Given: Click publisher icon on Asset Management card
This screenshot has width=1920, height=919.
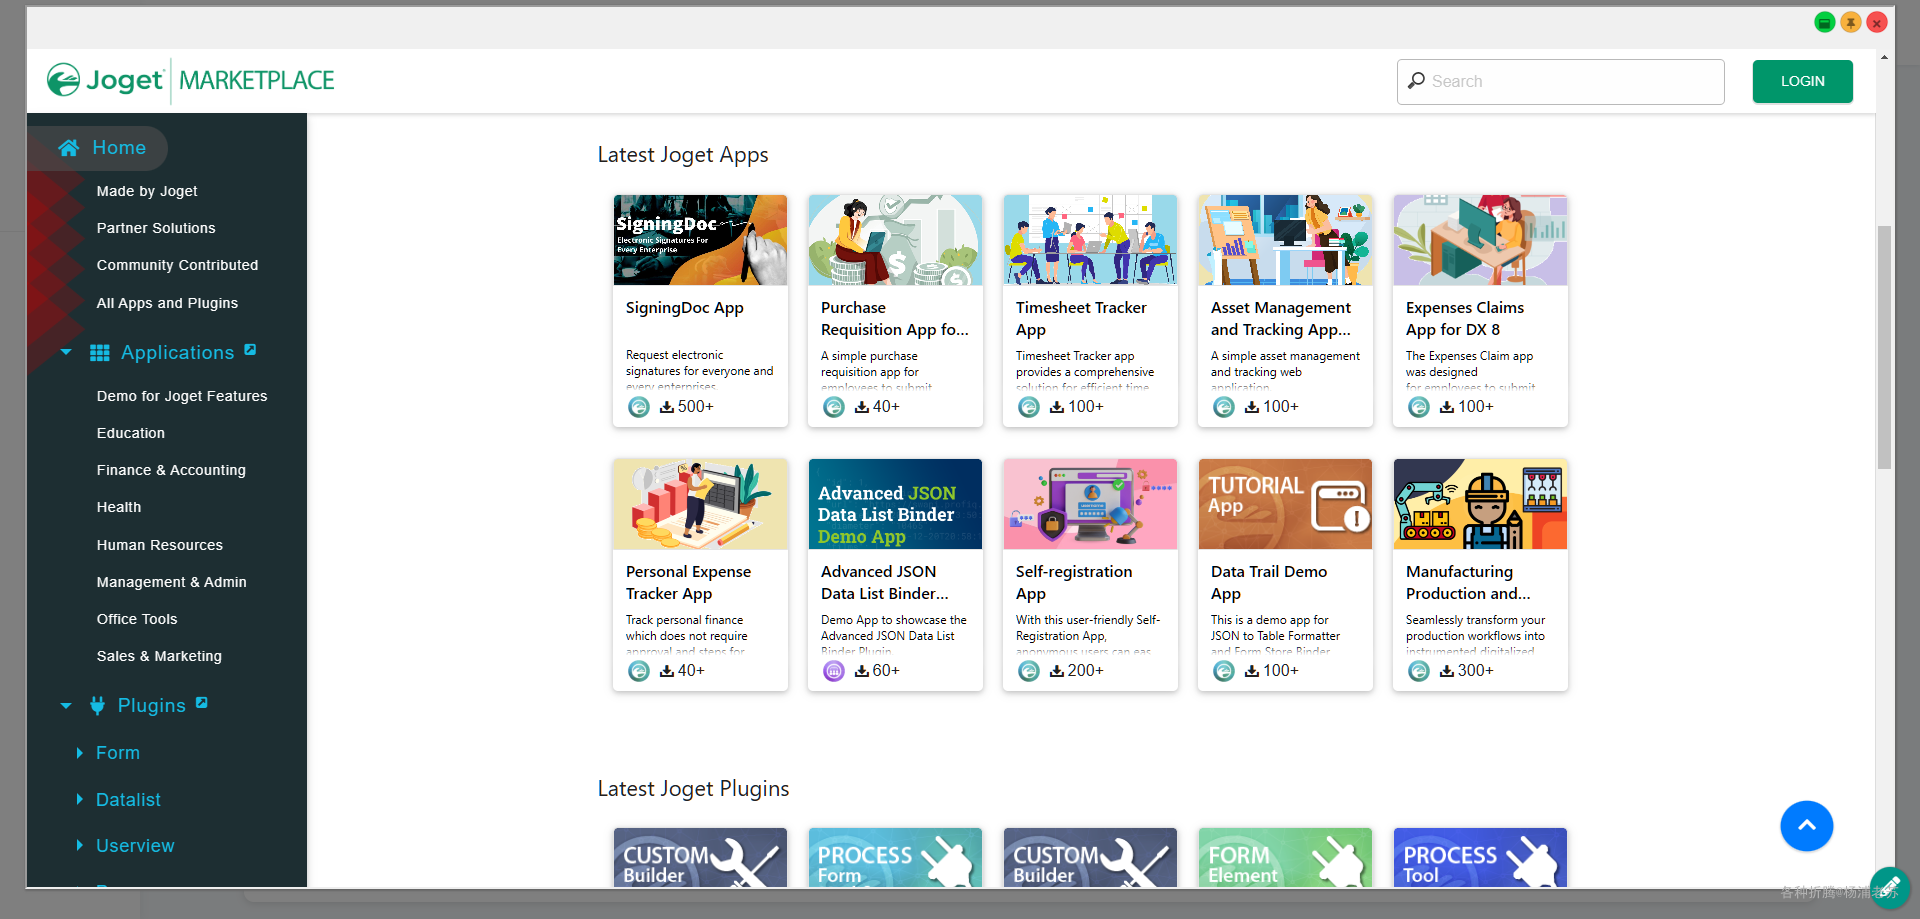Looking at the screenshot, I should [x=1224, y=407].
